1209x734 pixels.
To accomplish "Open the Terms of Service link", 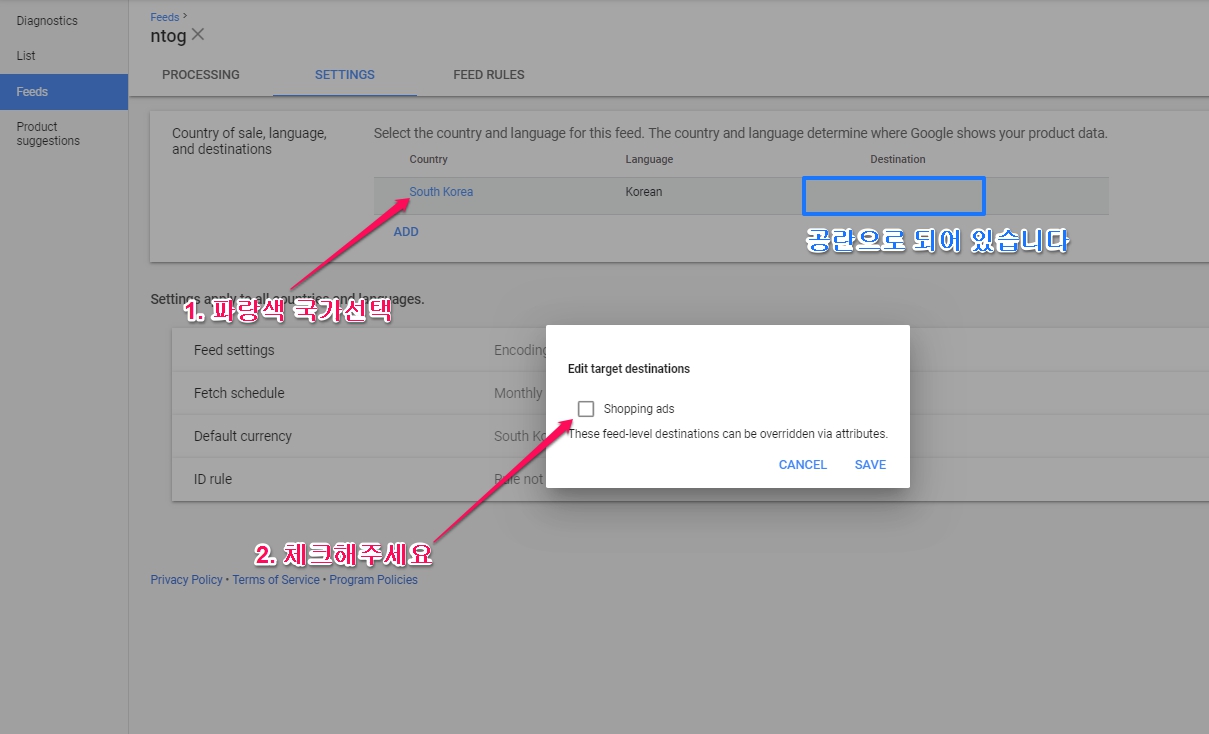I will click(276, 580).
